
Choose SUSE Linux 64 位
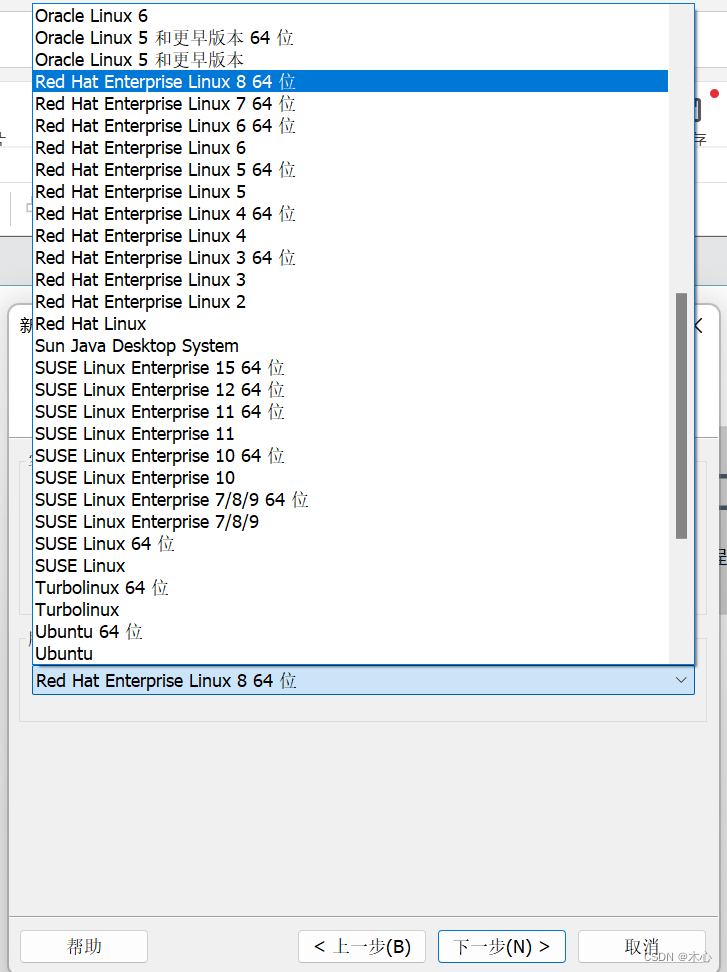(x=350, y=544)
